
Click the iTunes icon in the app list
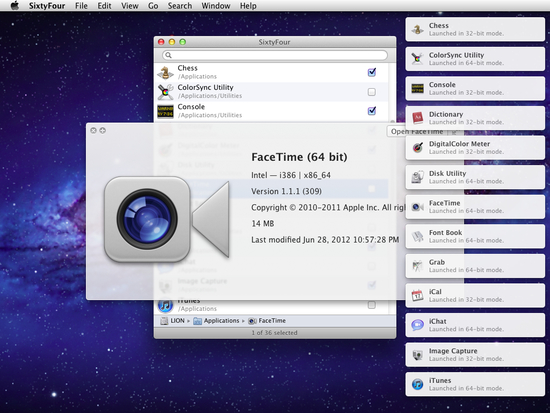tap(165, 305)
